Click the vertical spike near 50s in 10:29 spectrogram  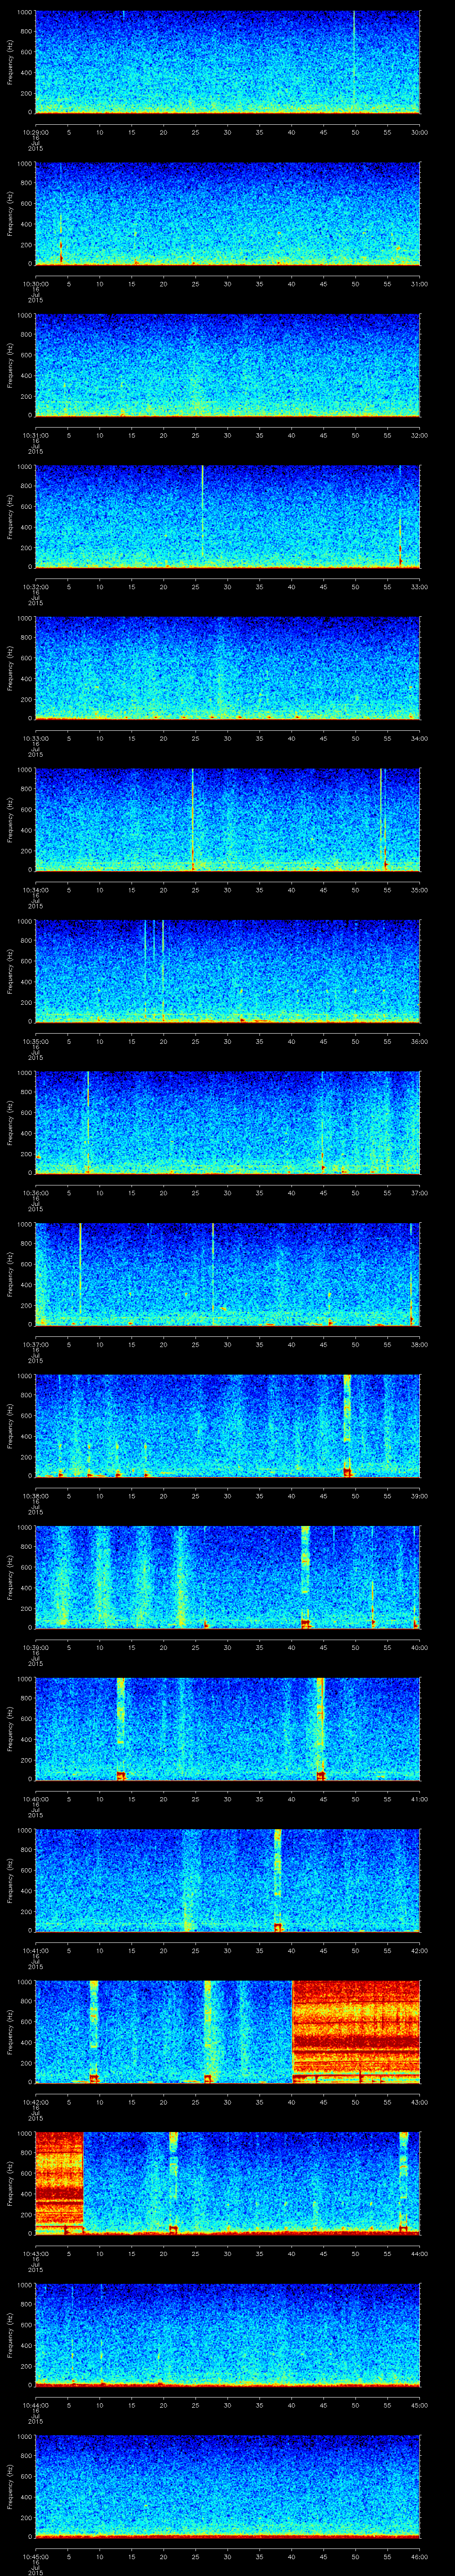pyautogui.click(x=354, y=60)
